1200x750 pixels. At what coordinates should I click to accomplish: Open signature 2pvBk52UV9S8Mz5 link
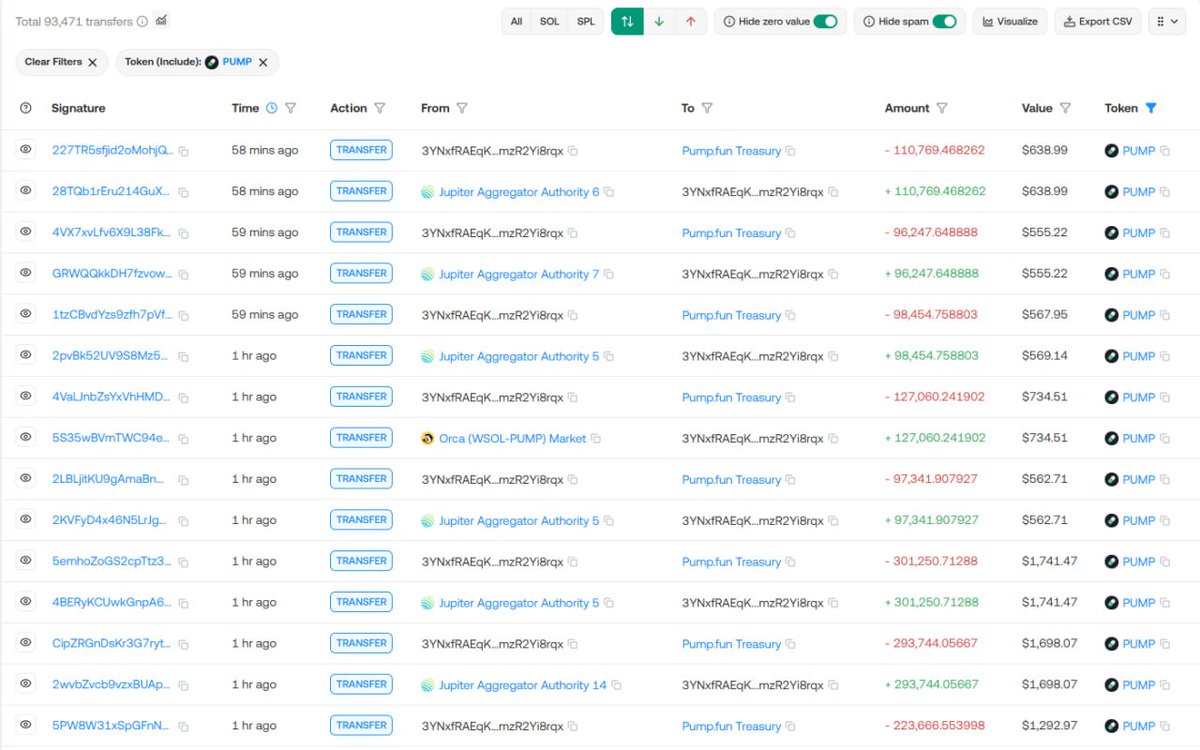click(112, 356)
